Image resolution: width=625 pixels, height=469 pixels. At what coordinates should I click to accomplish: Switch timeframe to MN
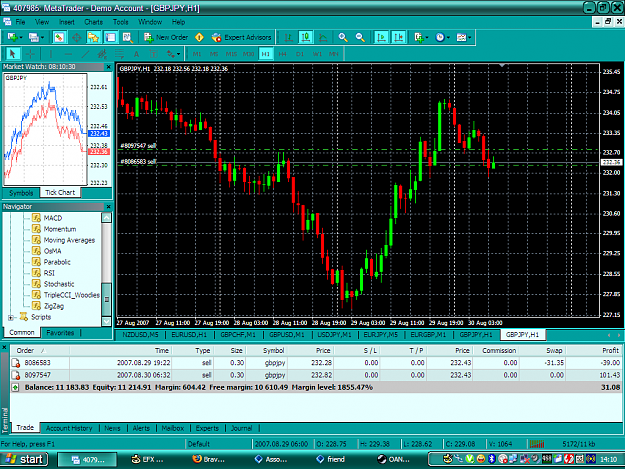click(334, 54)
